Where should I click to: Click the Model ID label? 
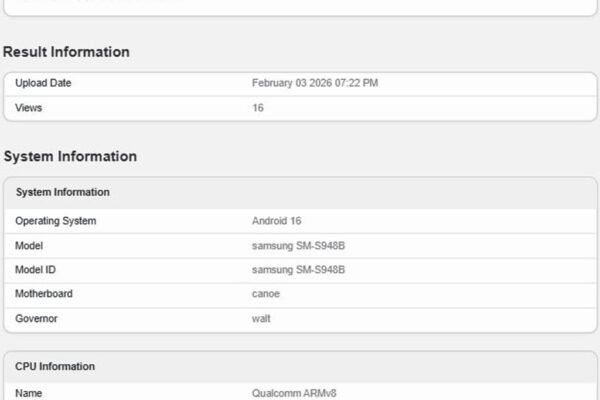[37, 270]
